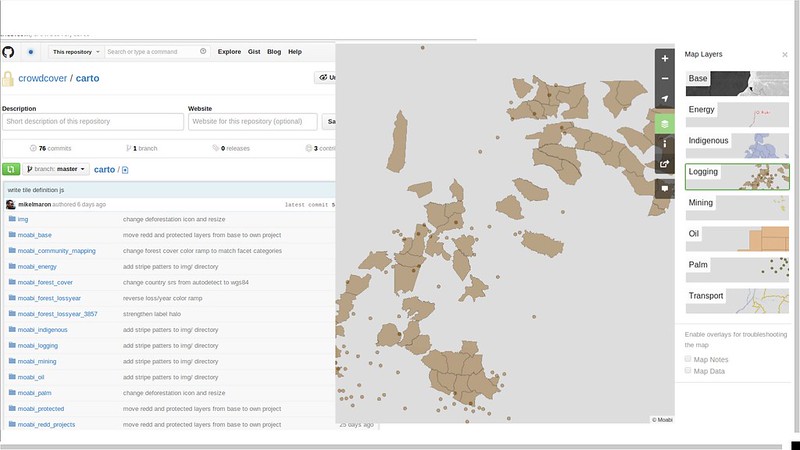Image resolution: width=800 pixels, height=450 pixels.
Task: Close the Map Layers panel
Action: tap(785, 55)
